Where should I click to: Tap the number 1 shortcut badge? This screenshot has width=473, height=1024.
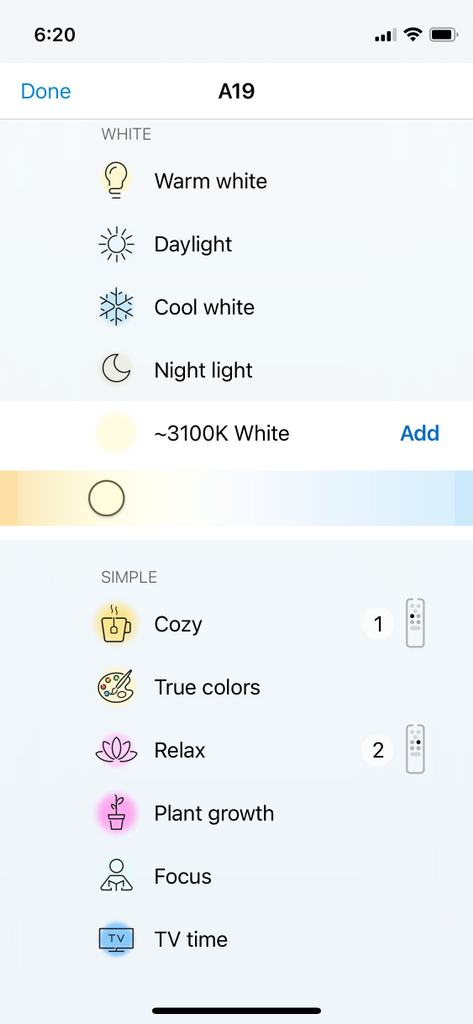[378, 624]
